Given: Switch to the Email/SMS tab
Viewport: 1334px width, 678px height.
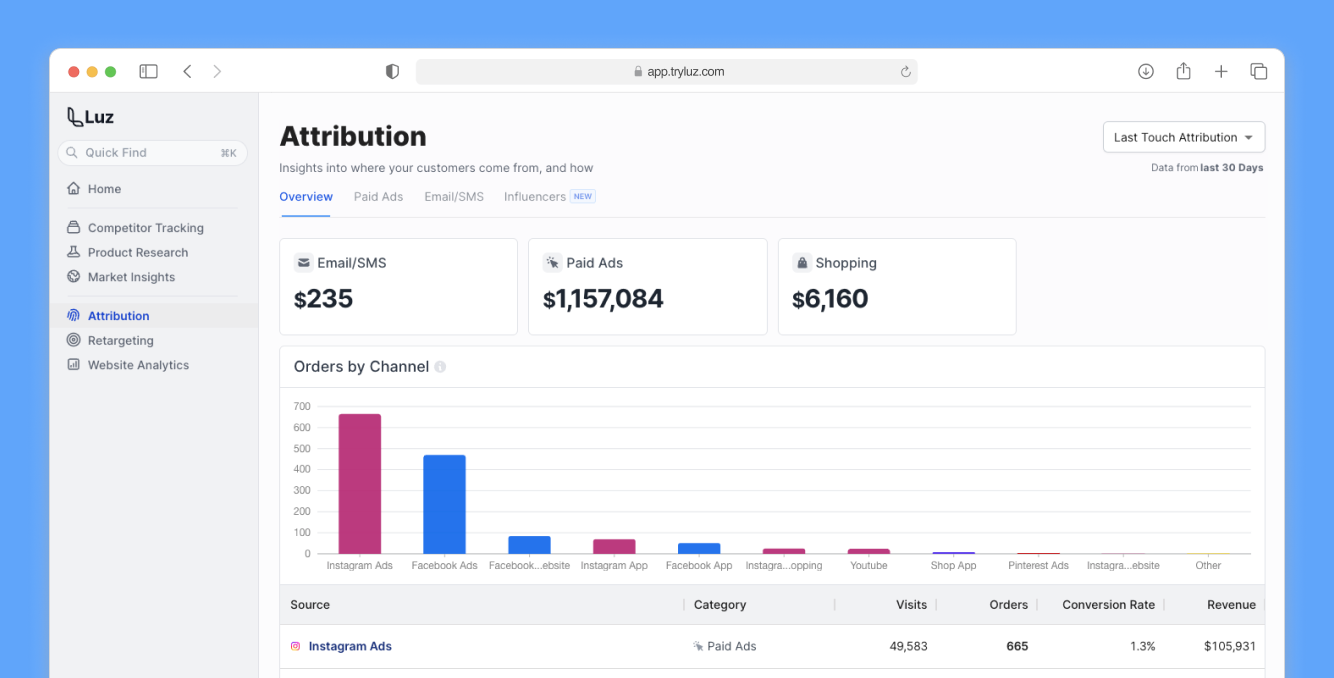Looking at the screenshot, I should click(453, 197).
